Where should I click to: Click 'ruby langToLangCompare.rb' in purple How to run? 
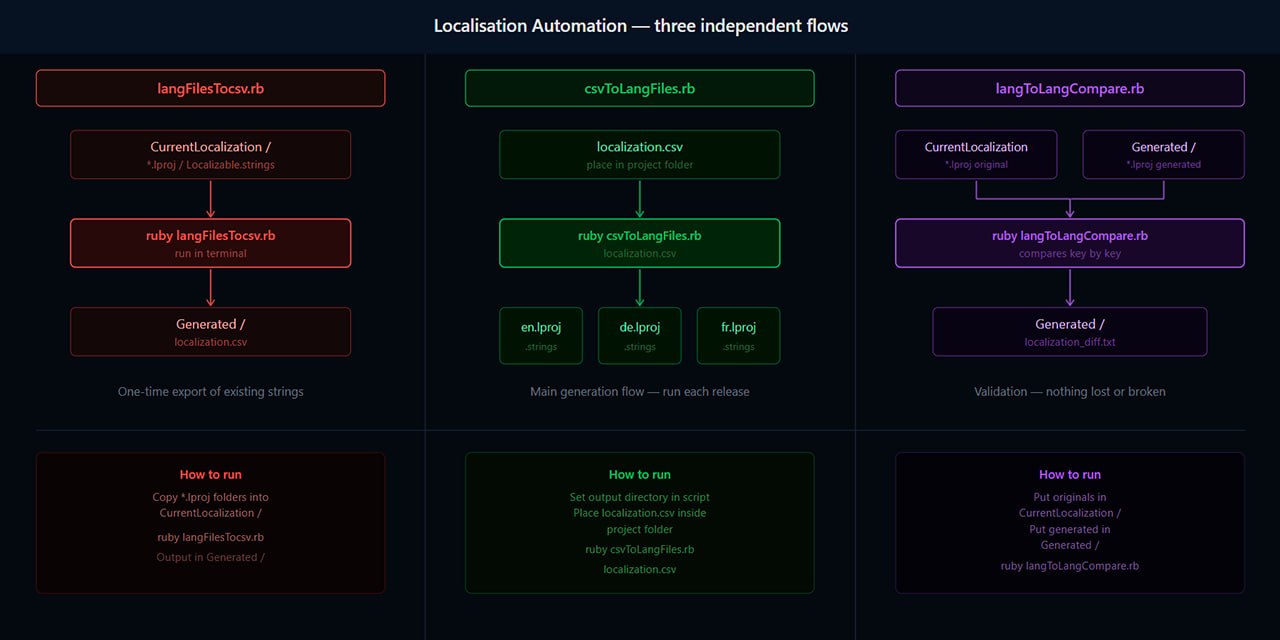coord(1070,566)
